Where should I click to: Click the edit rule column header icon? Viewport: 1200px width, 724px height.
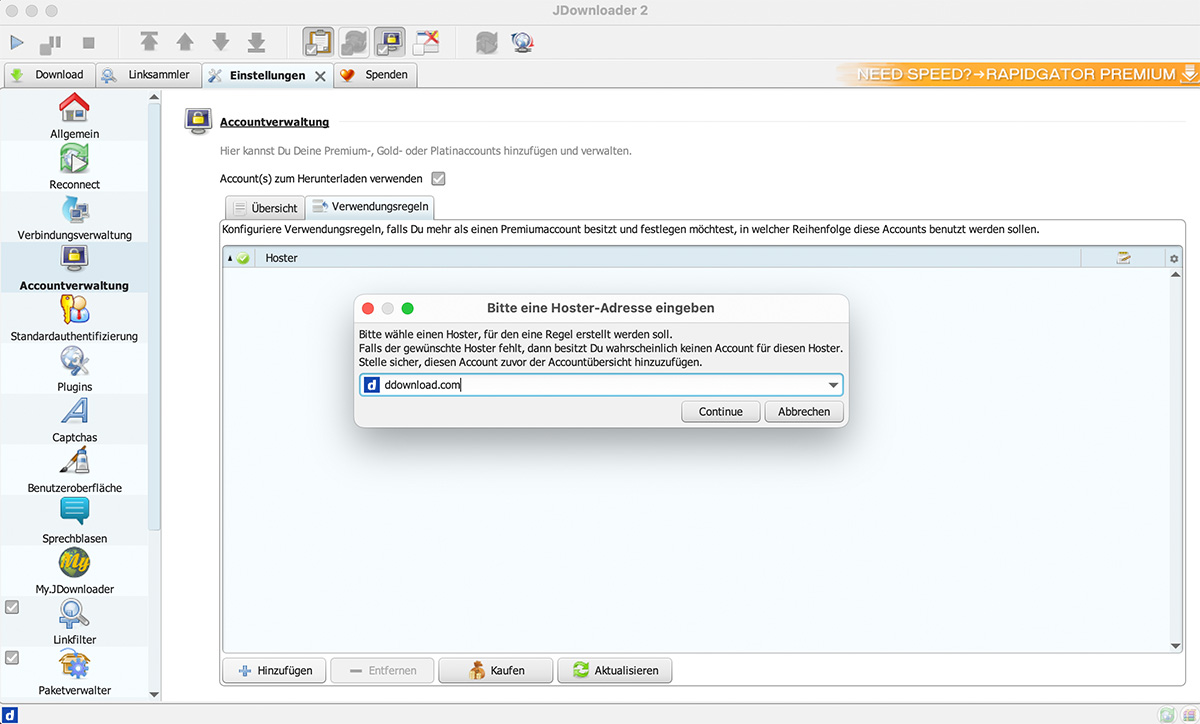1123,258
